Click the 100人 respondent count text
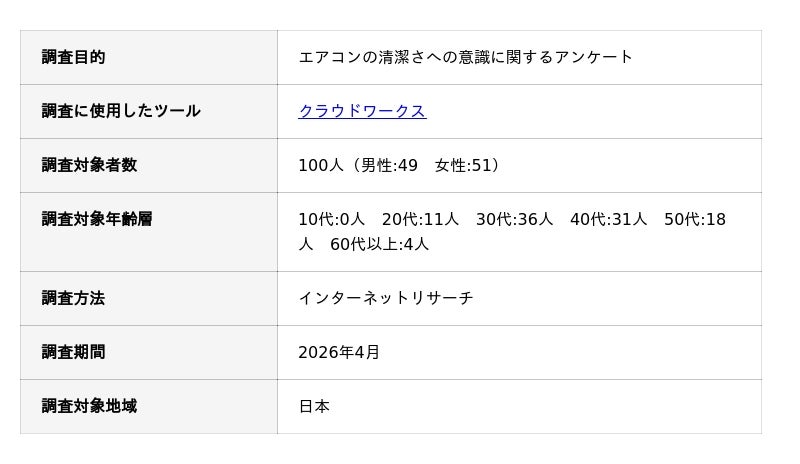This screenshot has width=800, height=464. click(320, 165)
